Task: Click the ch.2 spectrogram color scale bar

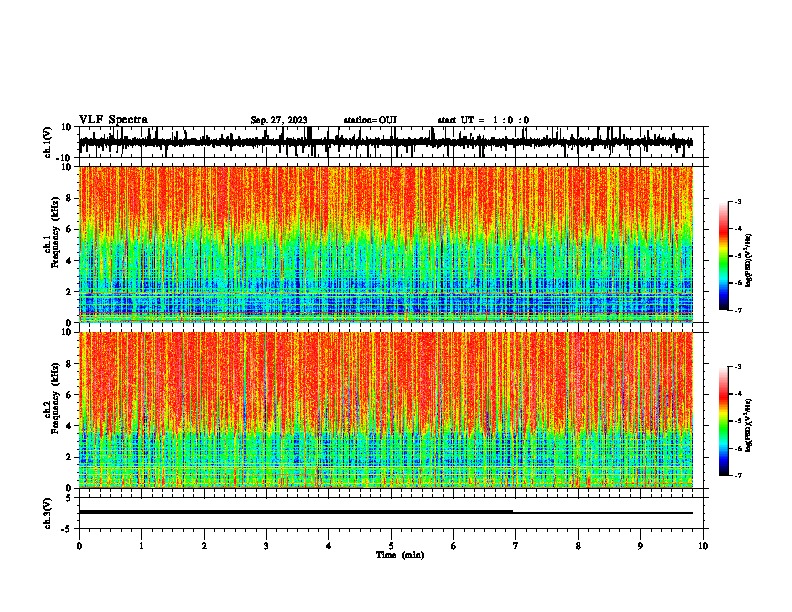Action: pyautogui.click(x=723, y=421)
